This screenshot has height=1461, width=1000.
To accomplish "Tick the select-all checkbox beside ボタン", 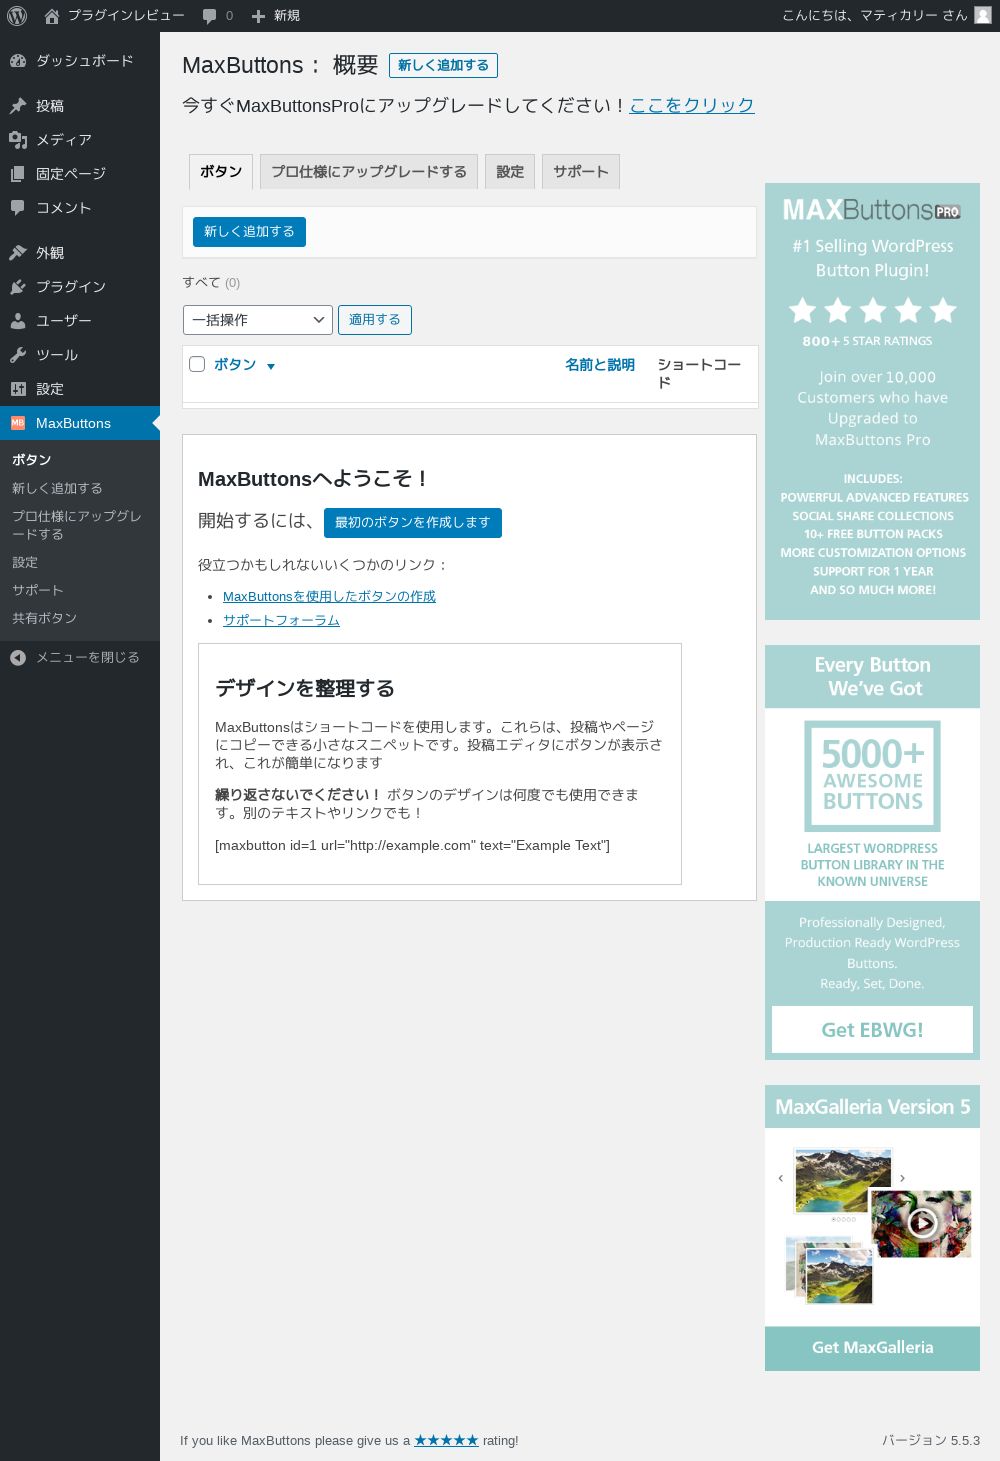I will tap(197, 364).
